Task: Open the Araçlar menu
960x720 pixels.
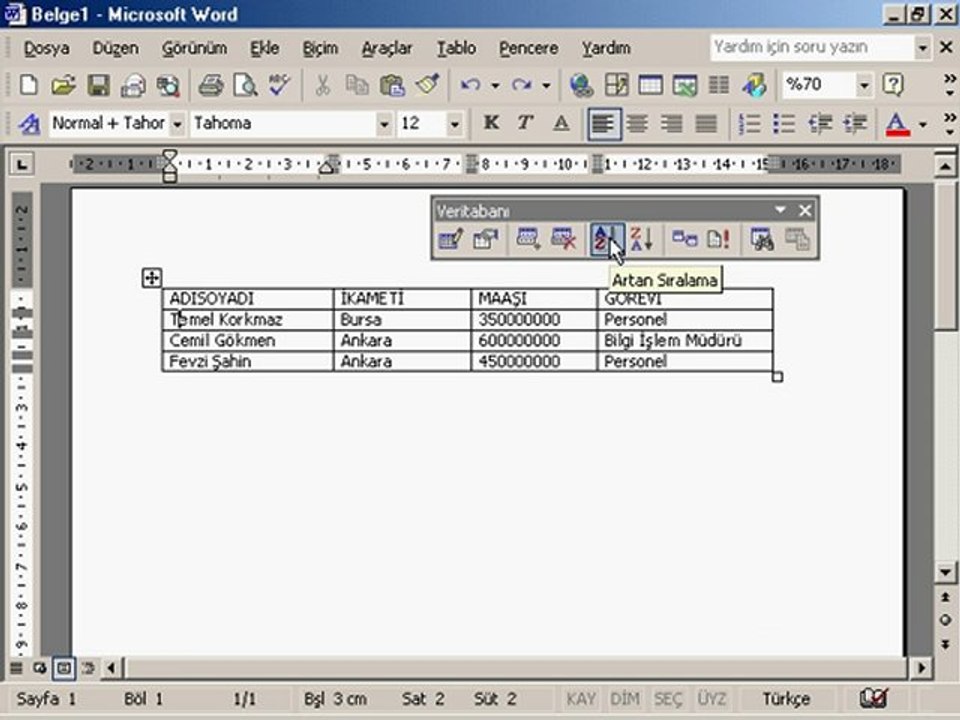Action: (387, 48)
